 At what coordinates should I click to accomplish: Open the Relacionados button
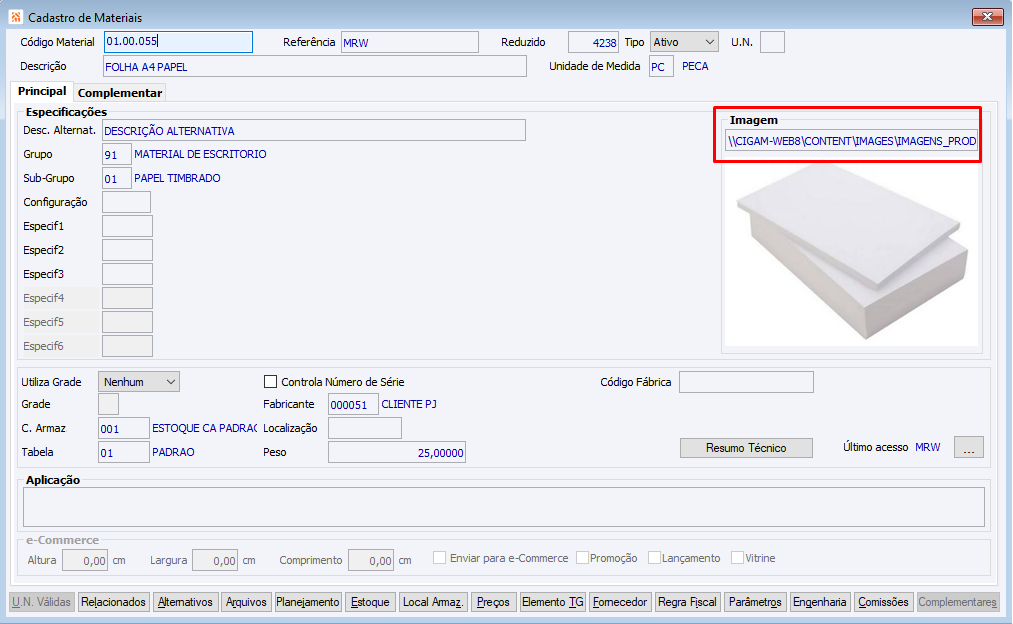click(x=113, y=602)
